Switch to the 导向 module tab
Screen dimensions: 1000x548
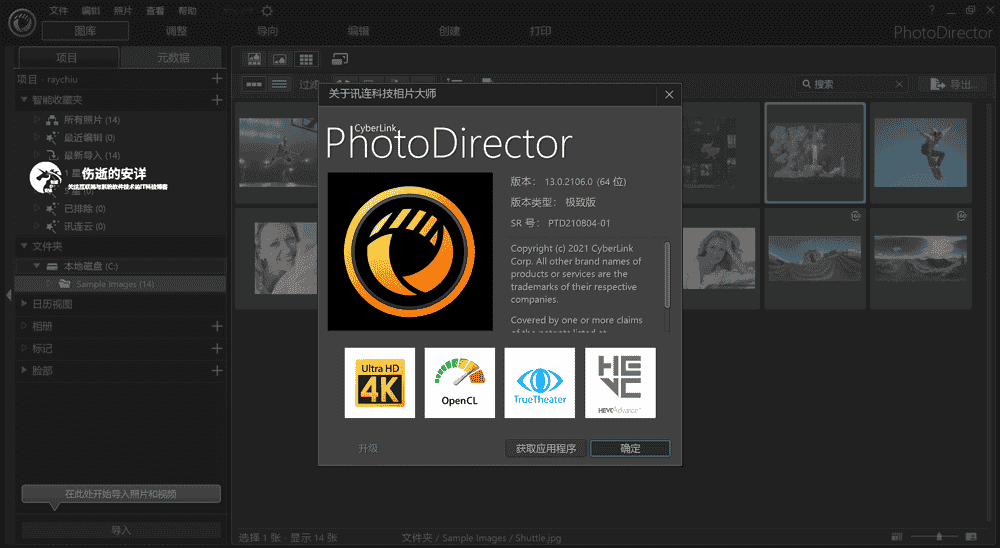click(267, 31)
